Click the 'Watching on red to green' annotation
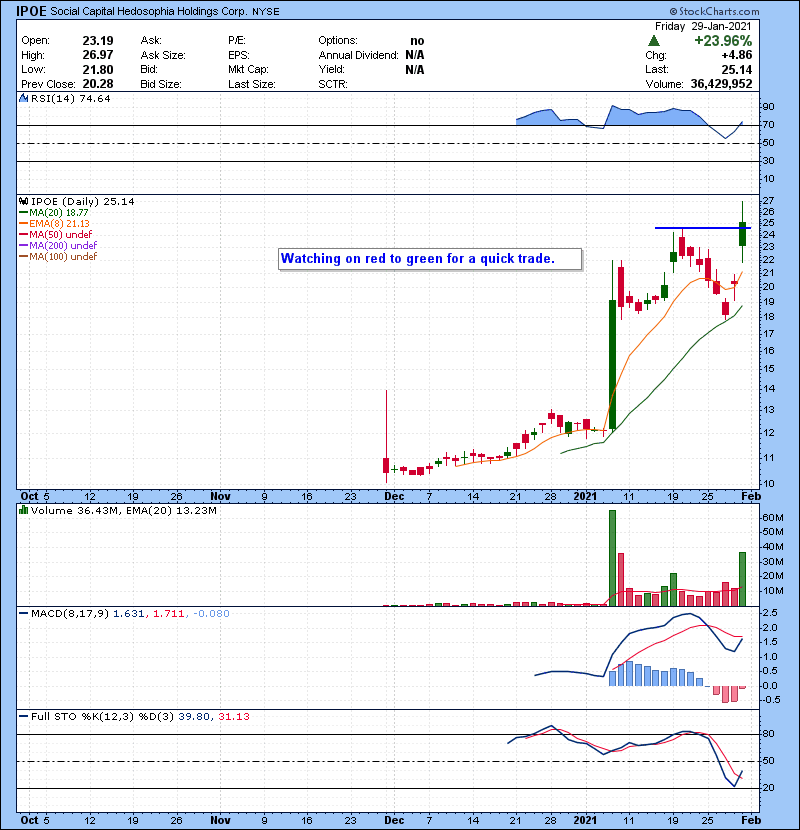 point(430,259)
